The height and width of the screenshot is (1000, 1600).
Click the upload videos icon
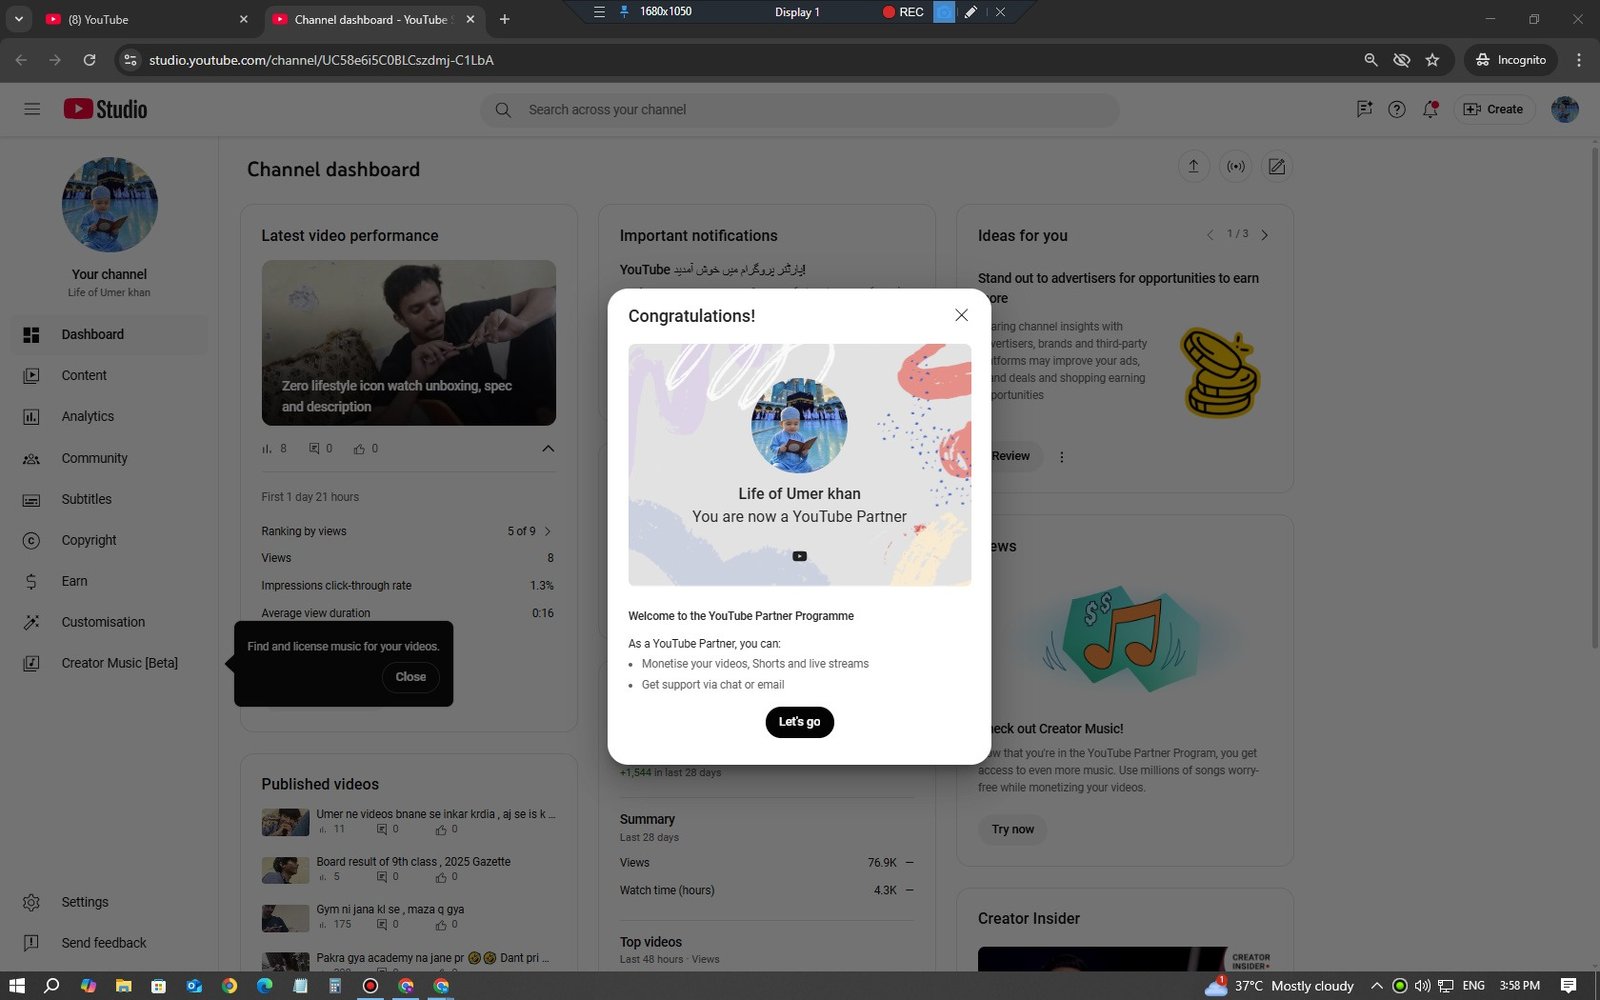pyautogui.click(x=1193, y=167)
